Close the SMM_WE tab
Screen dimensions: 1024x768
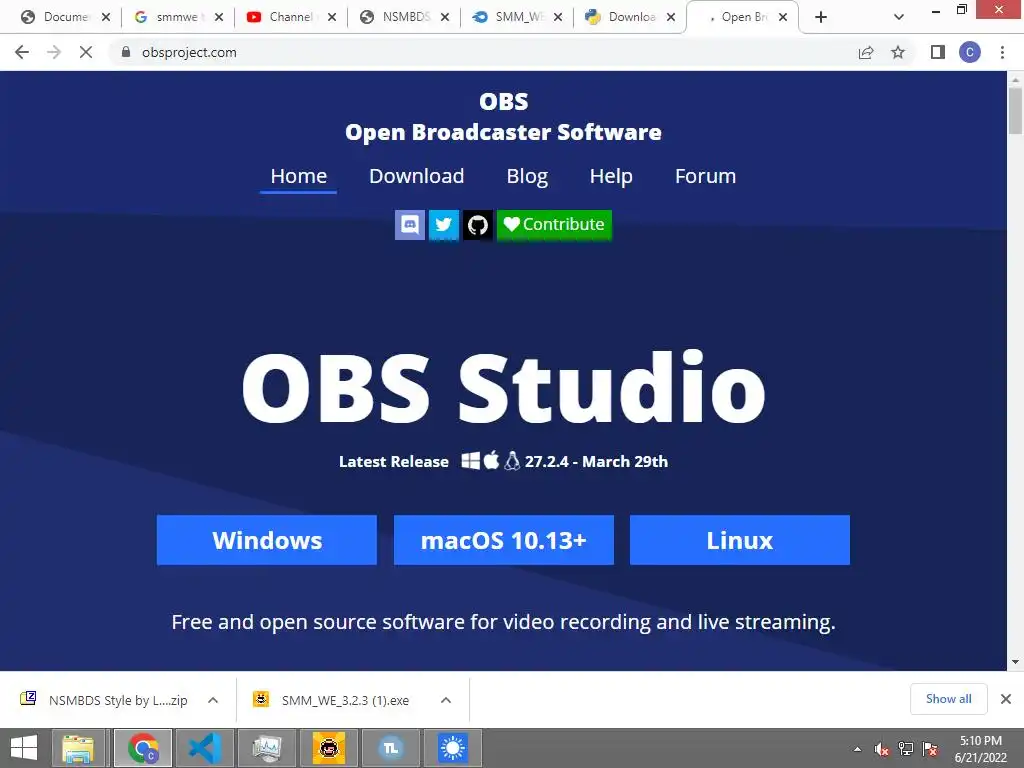[558, 17]
